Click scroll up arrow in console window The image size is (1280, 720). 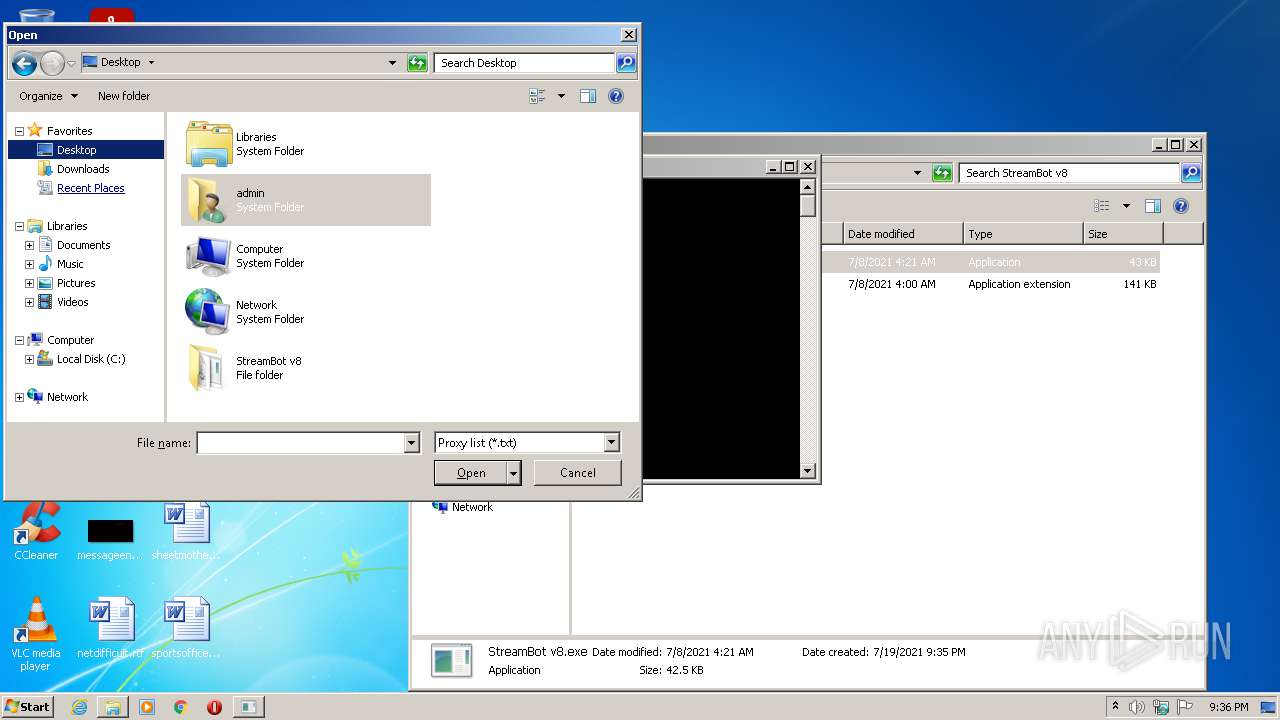[808, 186]
